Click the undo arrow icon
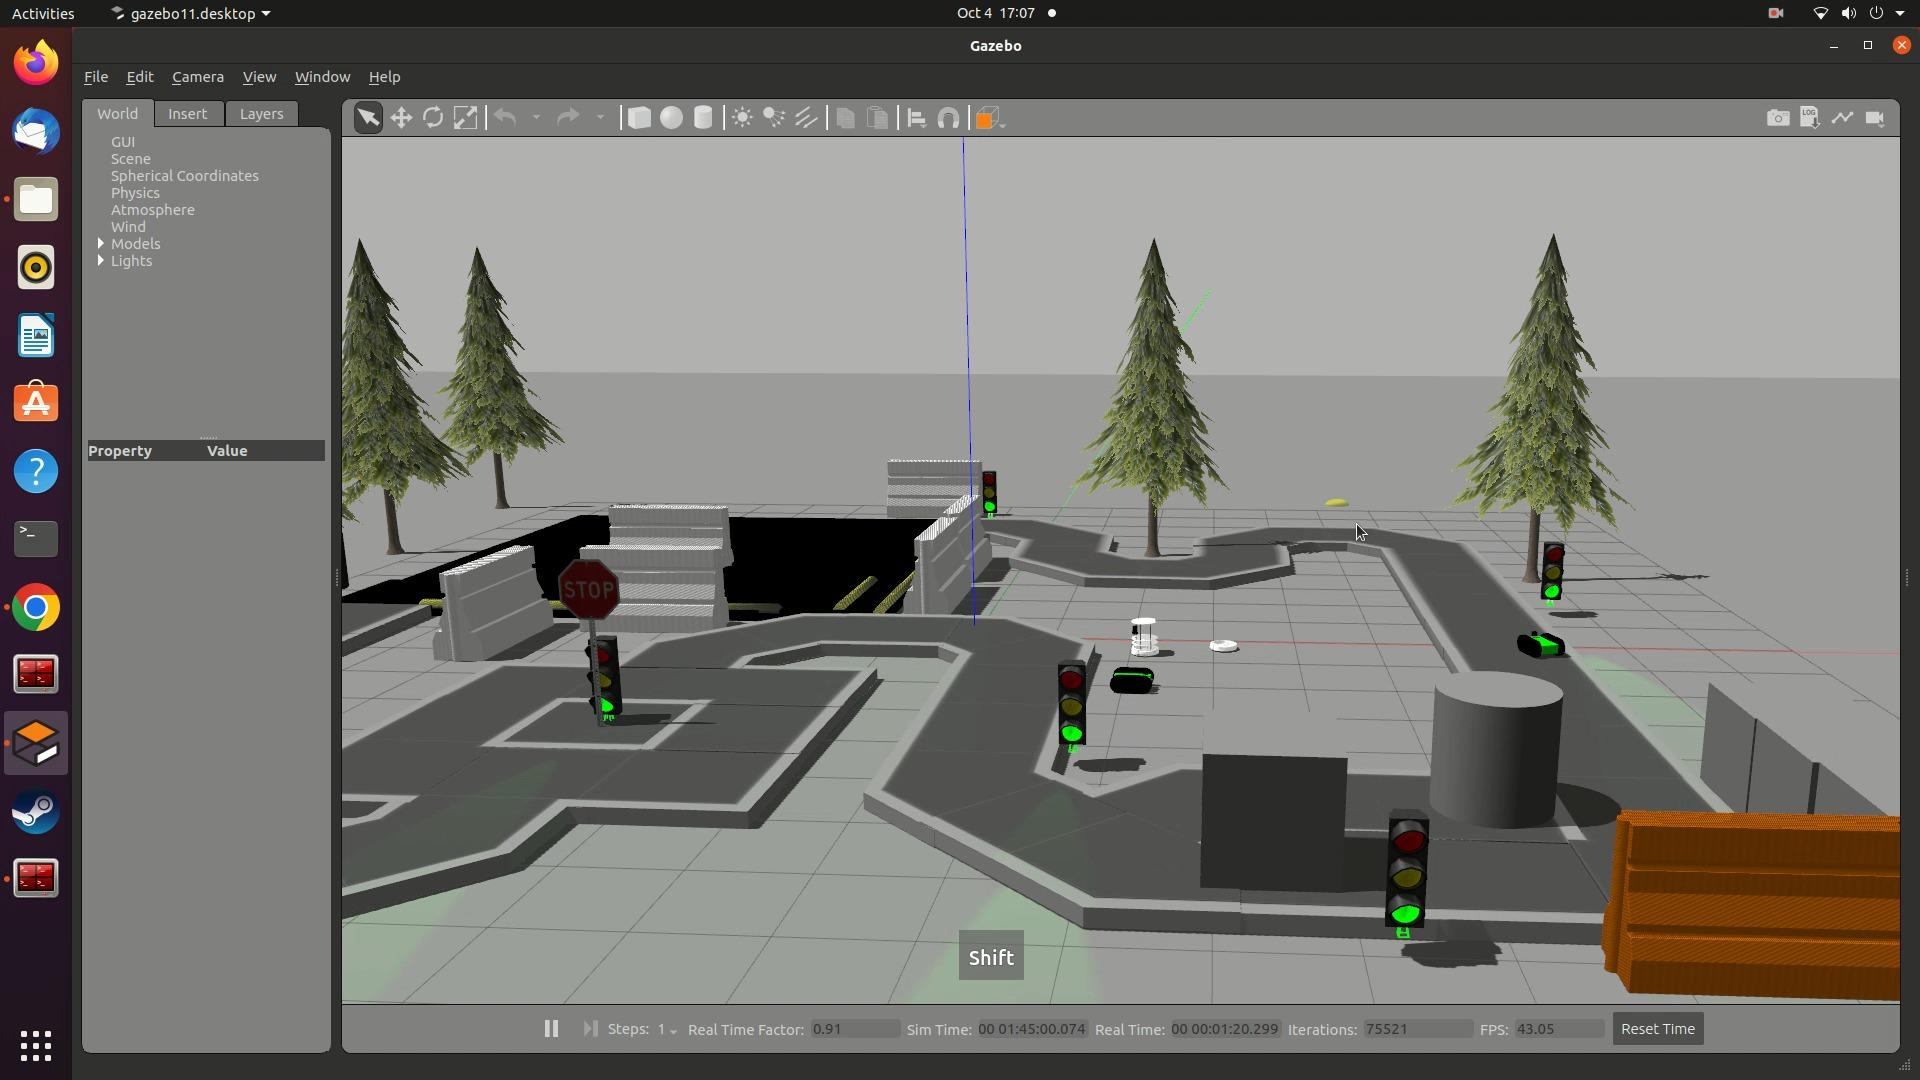1920x1080 pixels. tap(505, 118)
